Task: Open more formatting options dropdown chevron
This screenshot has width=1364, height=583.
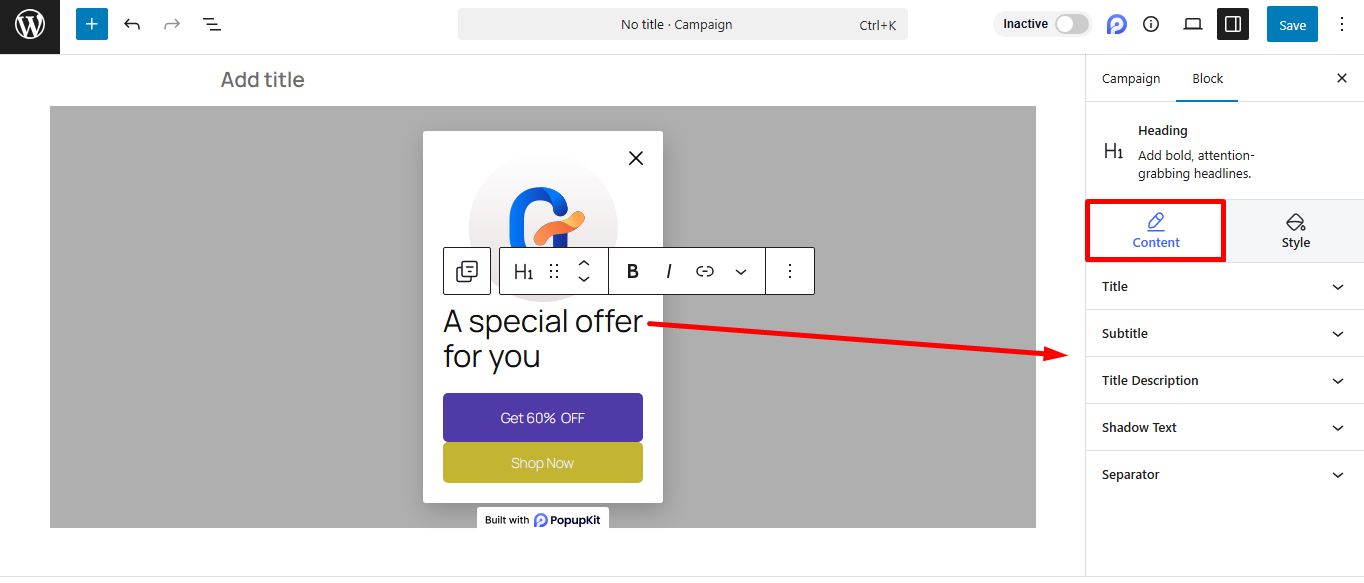Action: (741, 271)
